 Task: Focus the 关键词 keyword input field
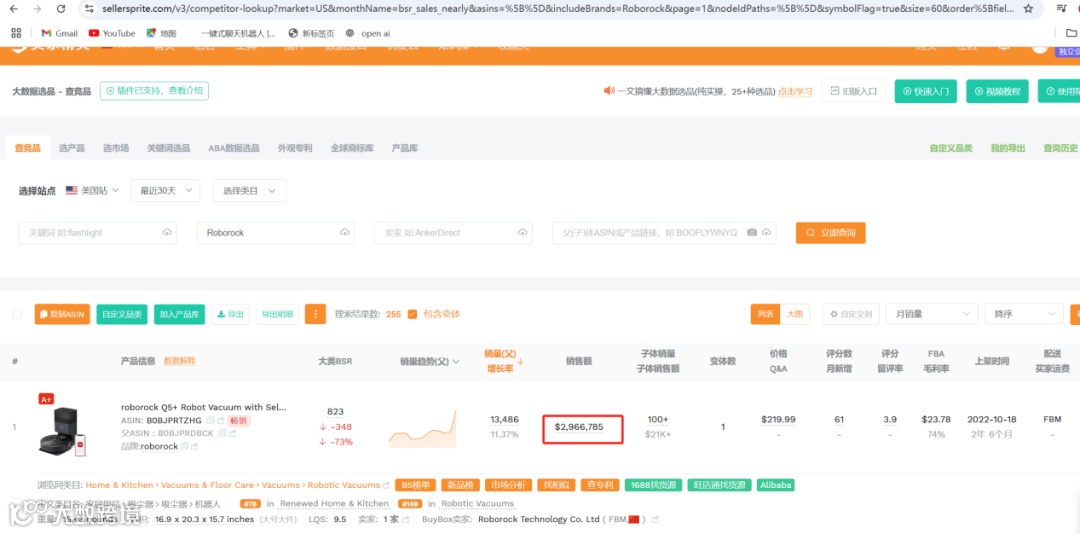98,233
